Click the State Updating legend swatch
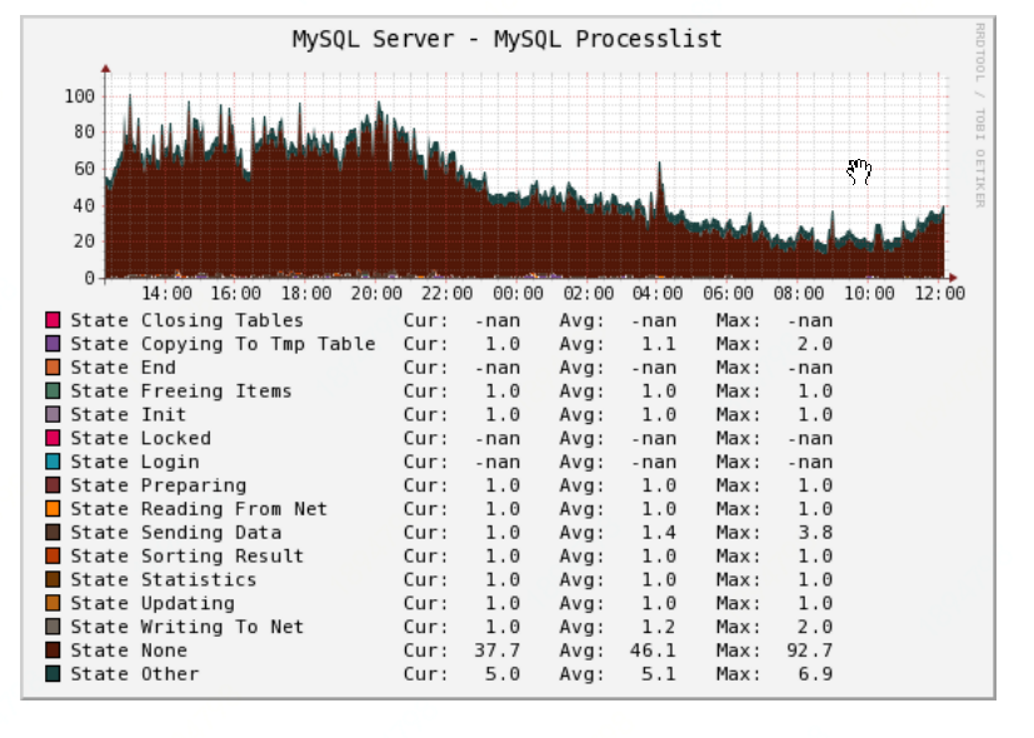1034x738 pixels. pyautogui.click(x=53, y=603)
